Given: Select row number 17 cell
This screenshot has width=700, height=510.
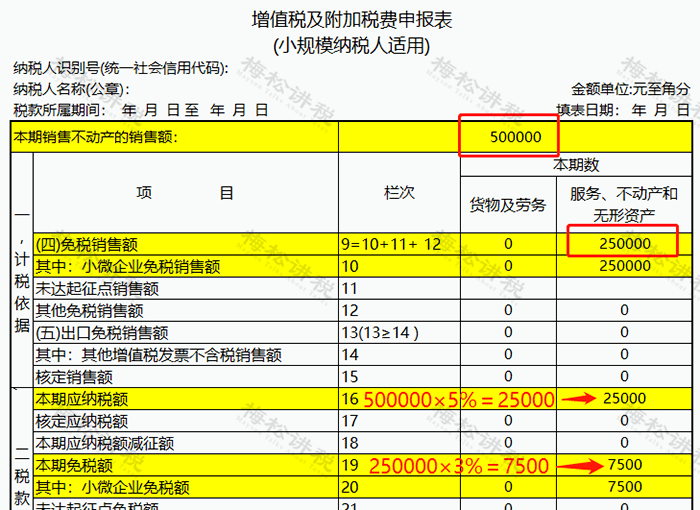Looking at the screenshot, I should click(400, 421).
